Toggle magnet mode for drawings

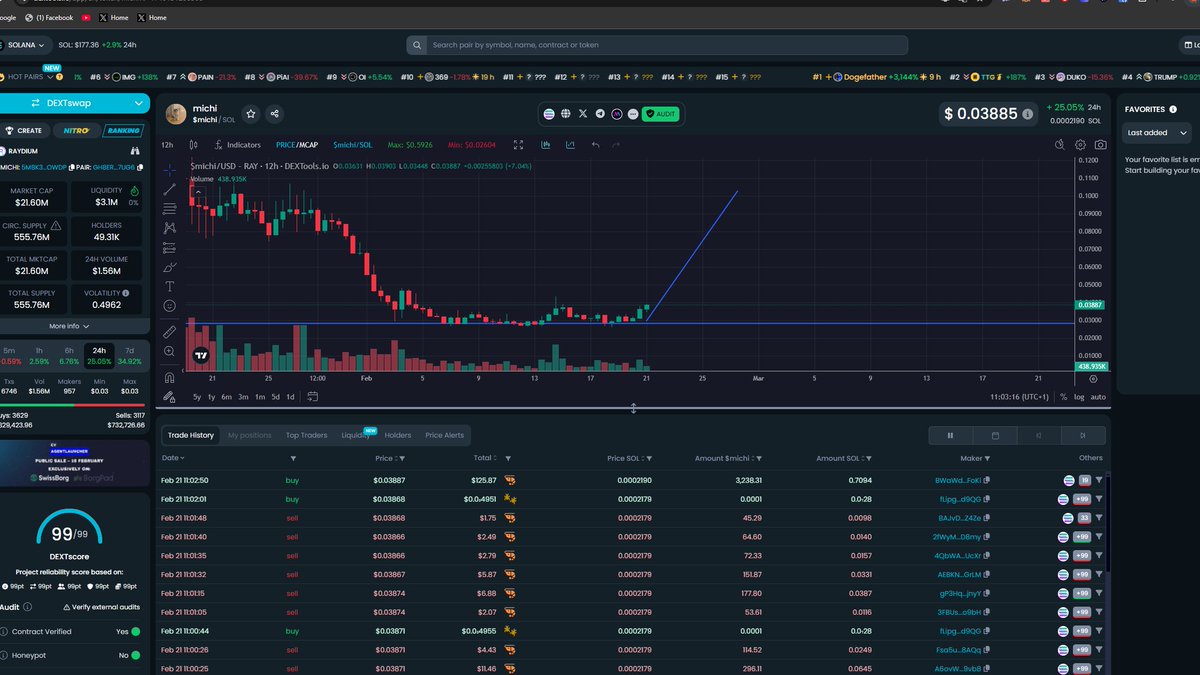tap(169, 377)
